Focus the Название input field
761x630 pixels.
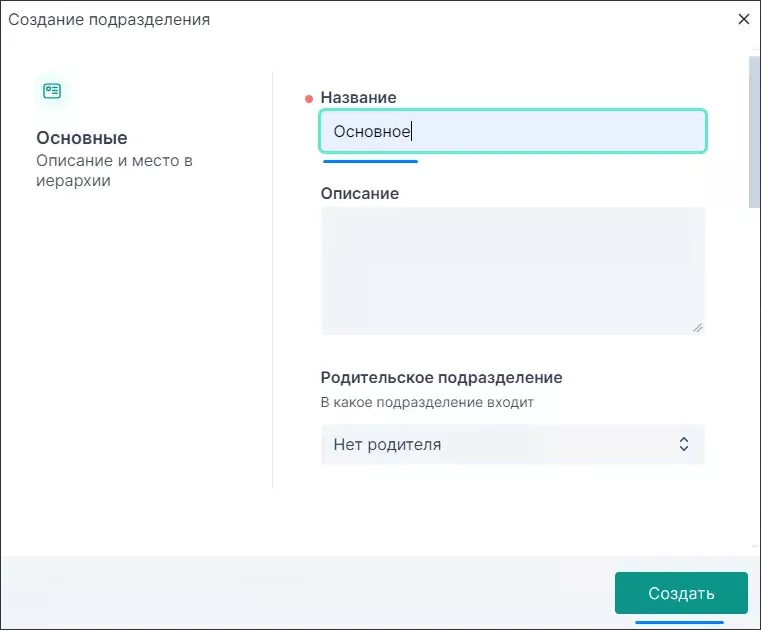pyautogui.click(x=513, y=131)
